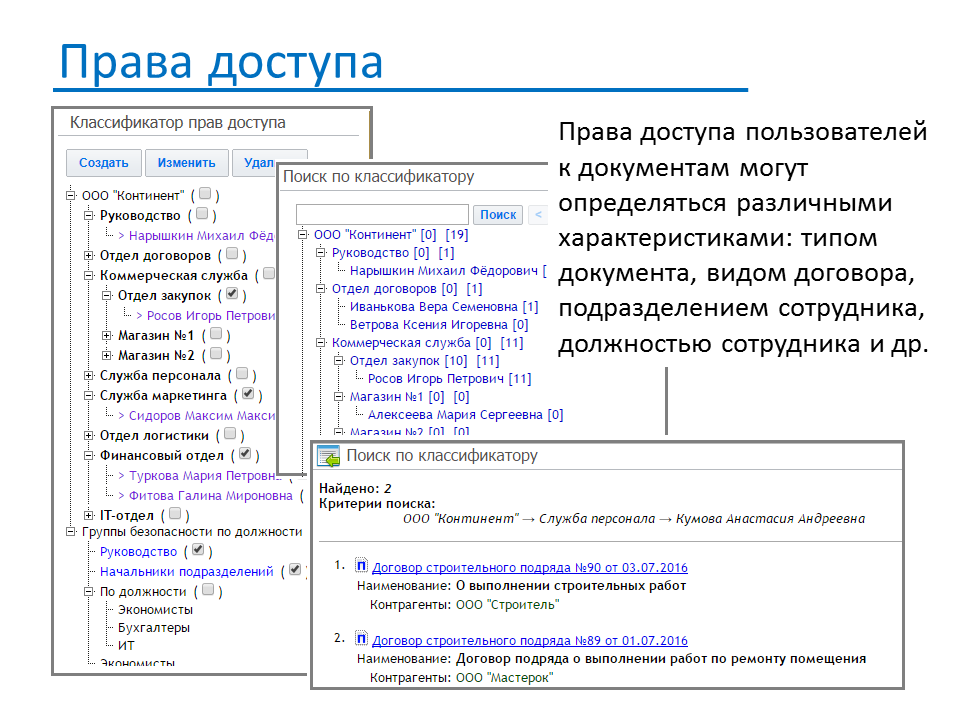
Task: Click the Создать button
Action: (103, 163)
